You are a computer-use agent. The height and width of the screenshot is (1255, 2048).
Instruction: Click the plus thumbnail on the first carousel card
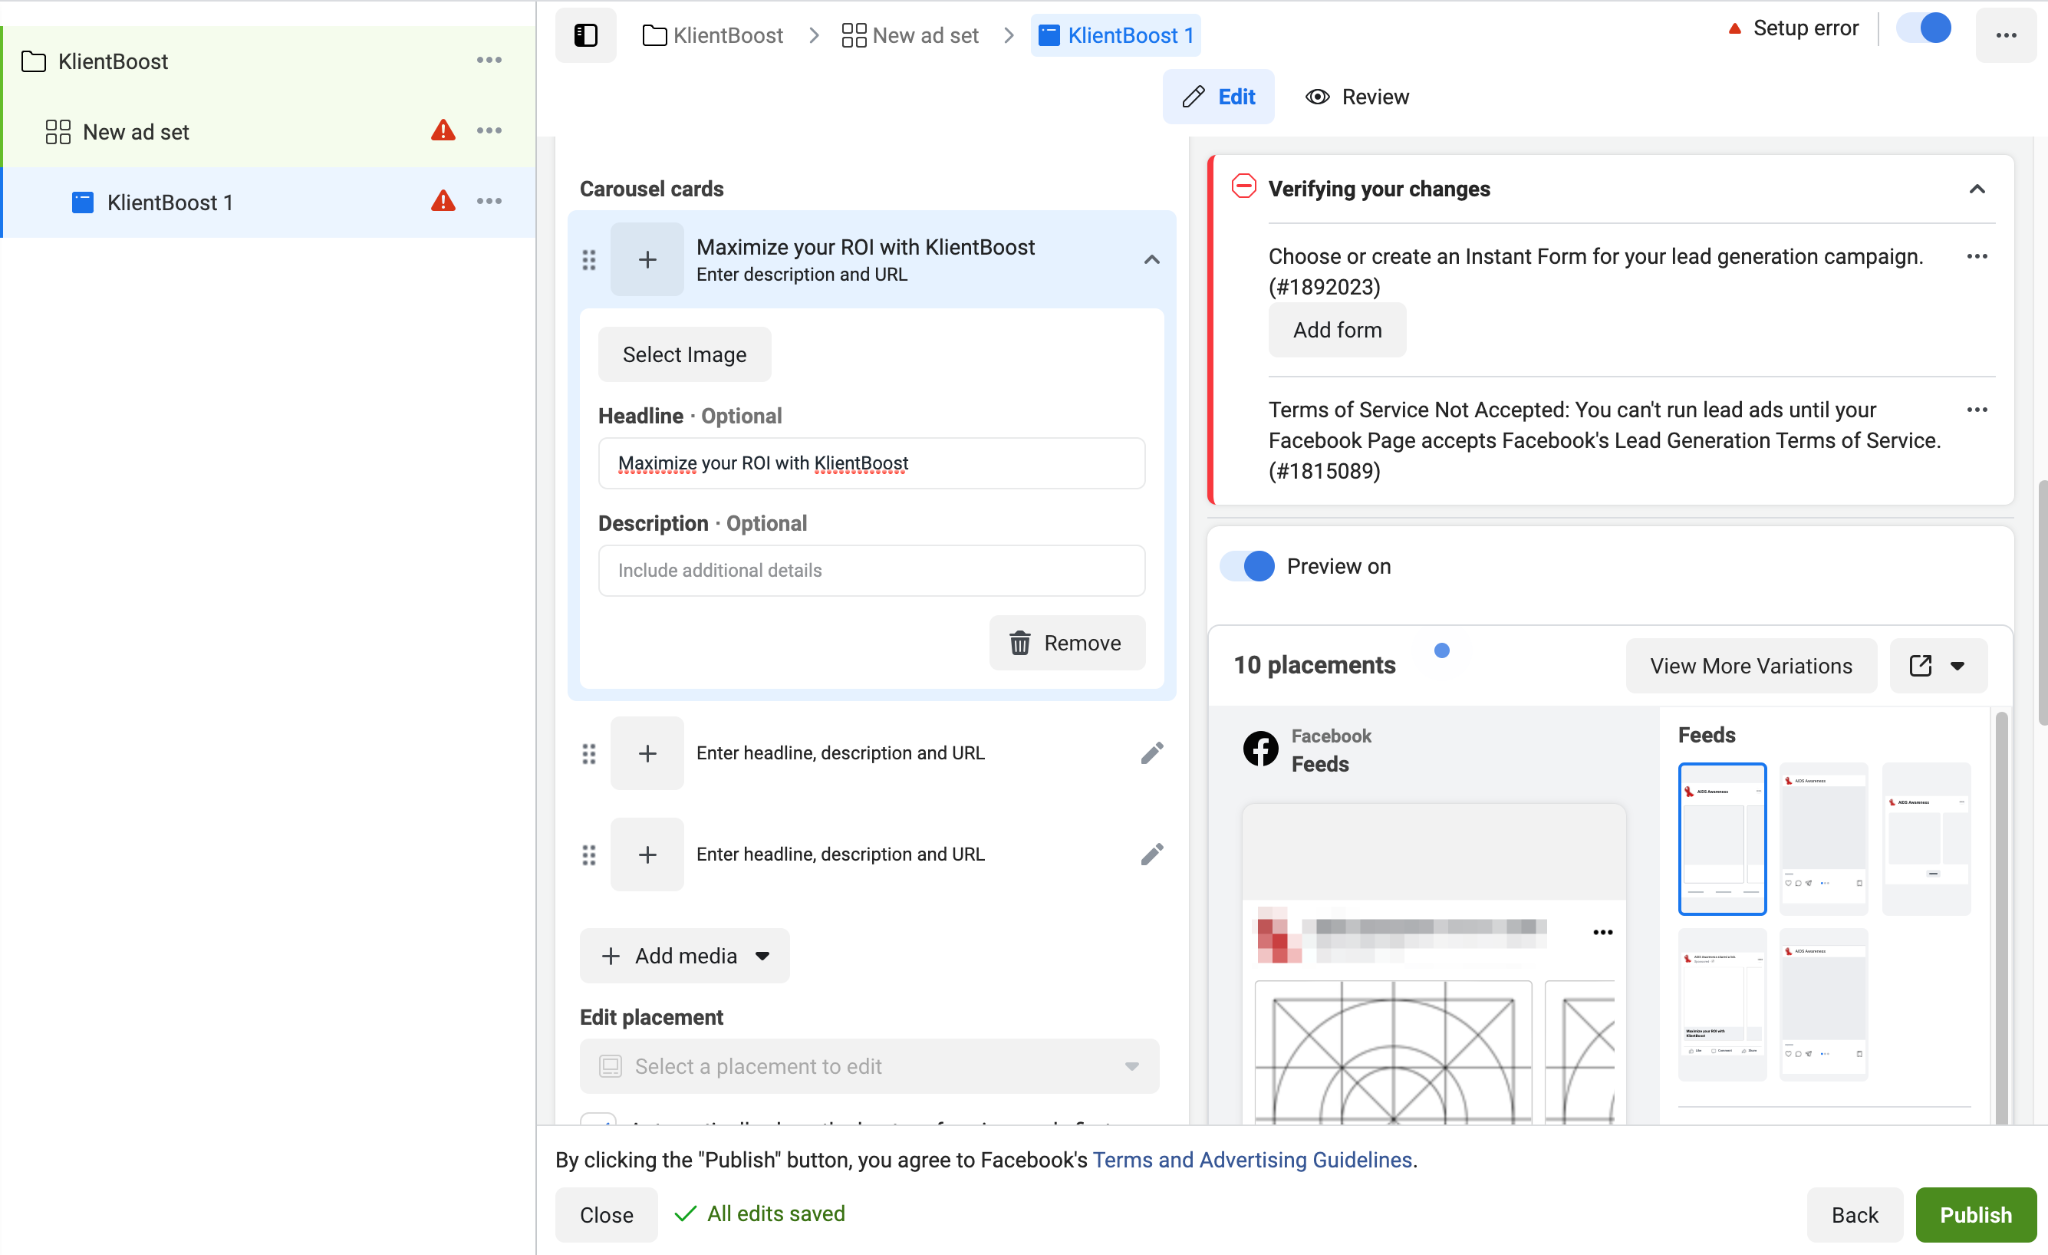[647, 260]
